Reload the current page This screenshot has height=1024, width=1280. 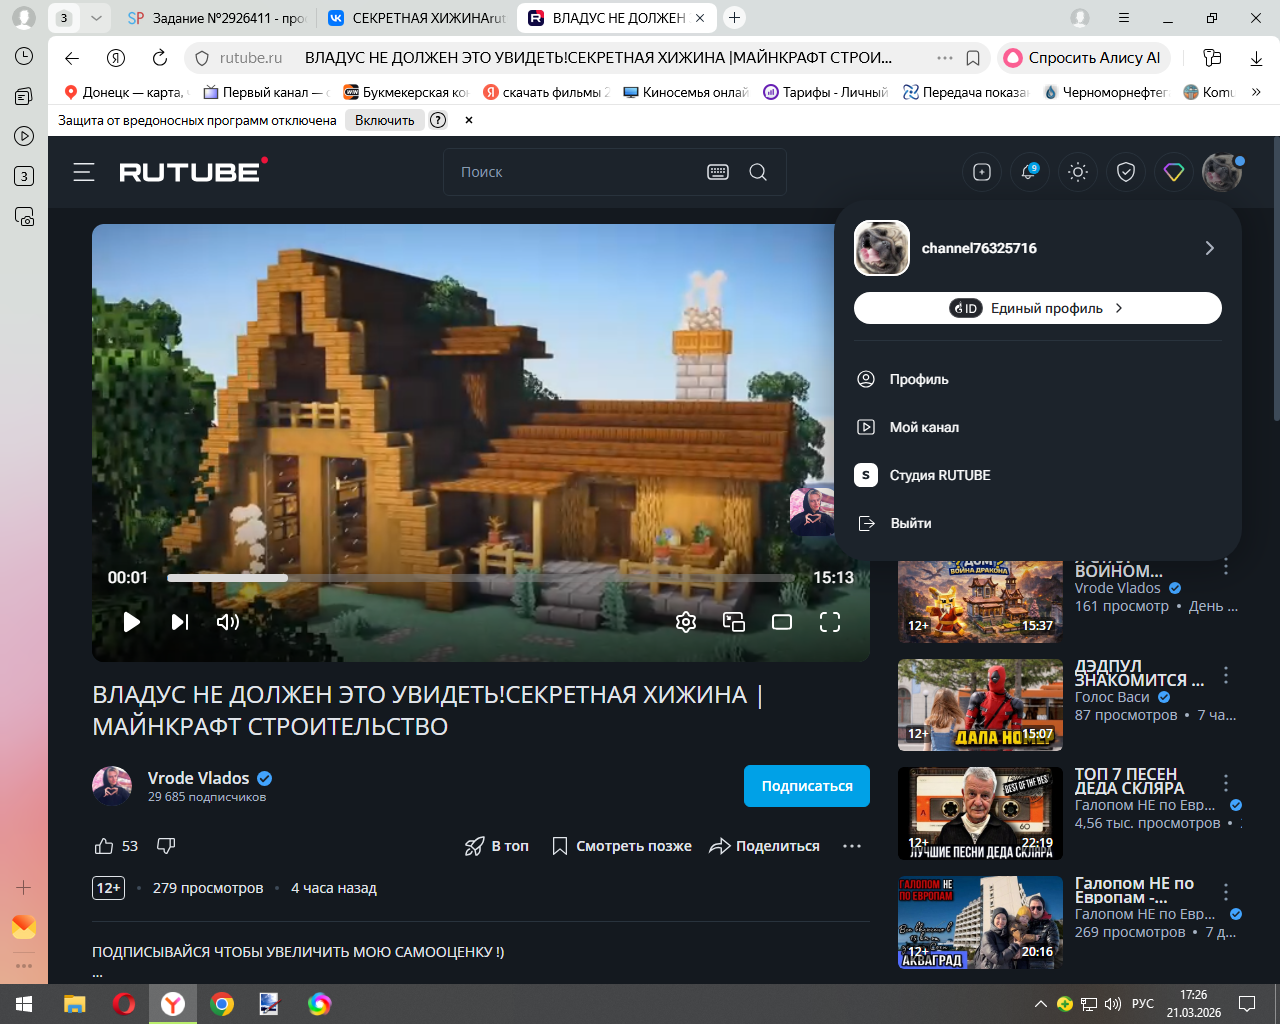[x=160, y=58]
